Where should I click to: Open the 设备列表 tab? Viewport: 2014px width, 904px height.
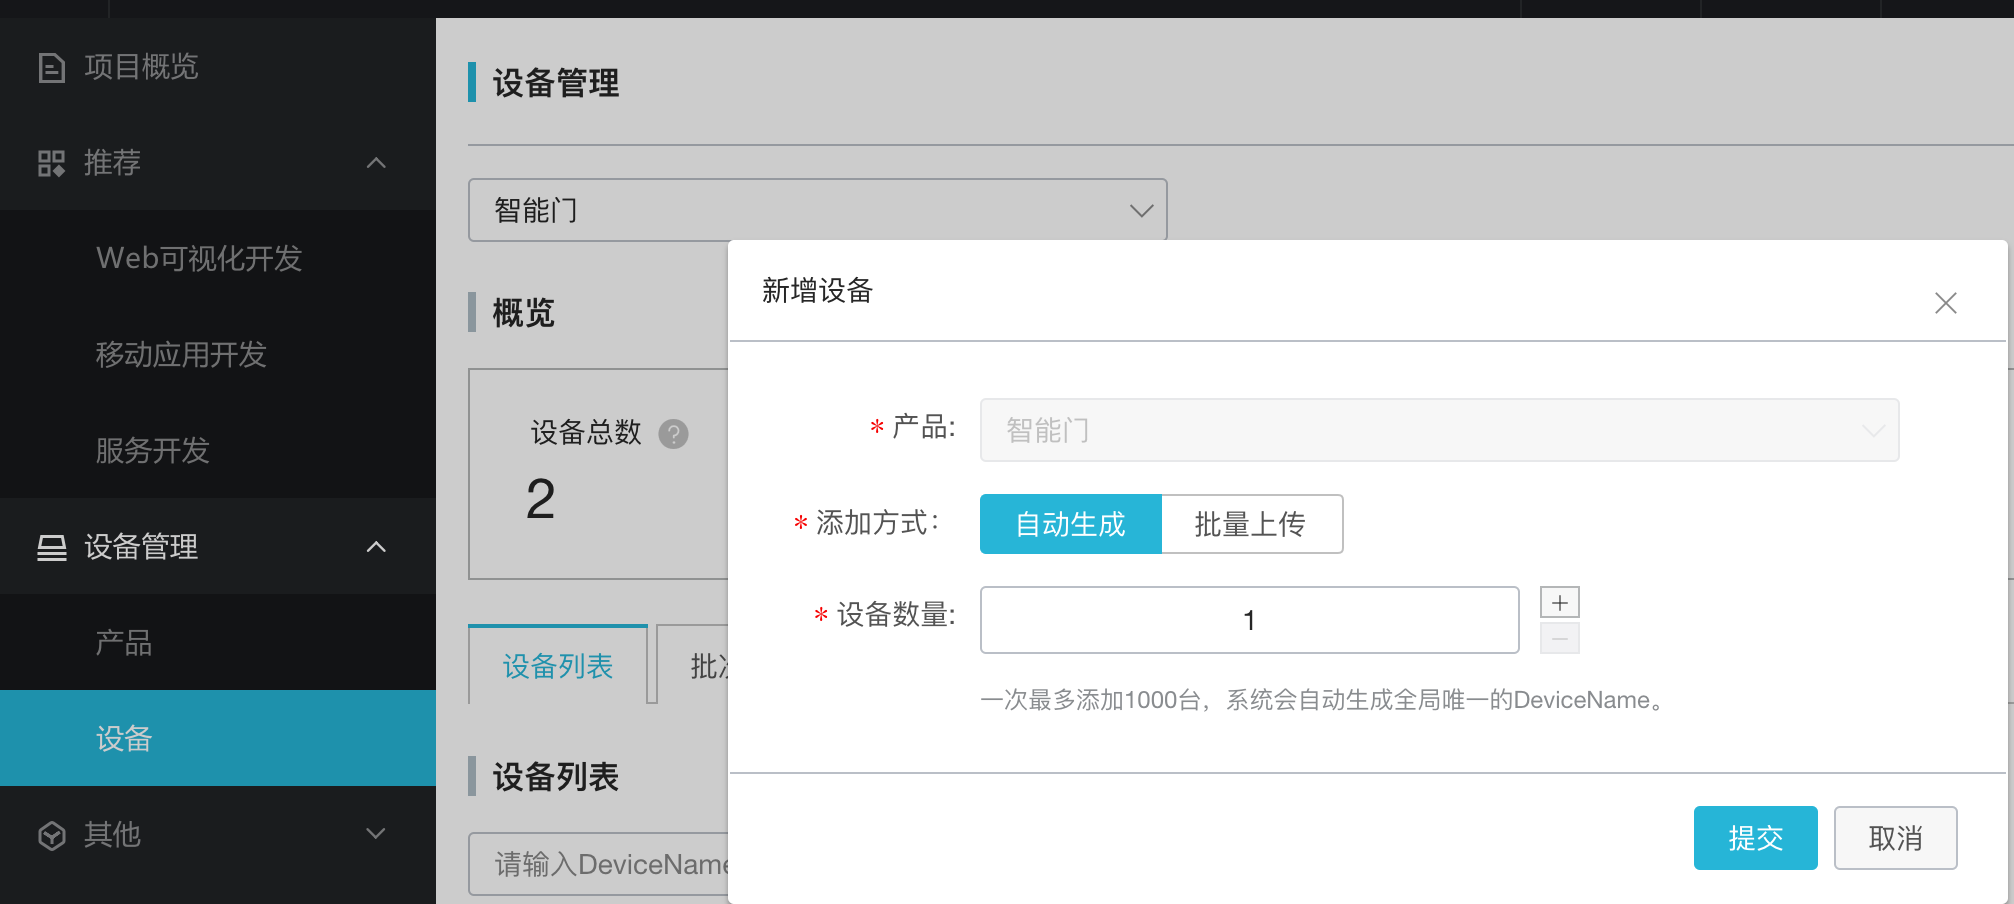pyautogui.click(x=558, y=666)
